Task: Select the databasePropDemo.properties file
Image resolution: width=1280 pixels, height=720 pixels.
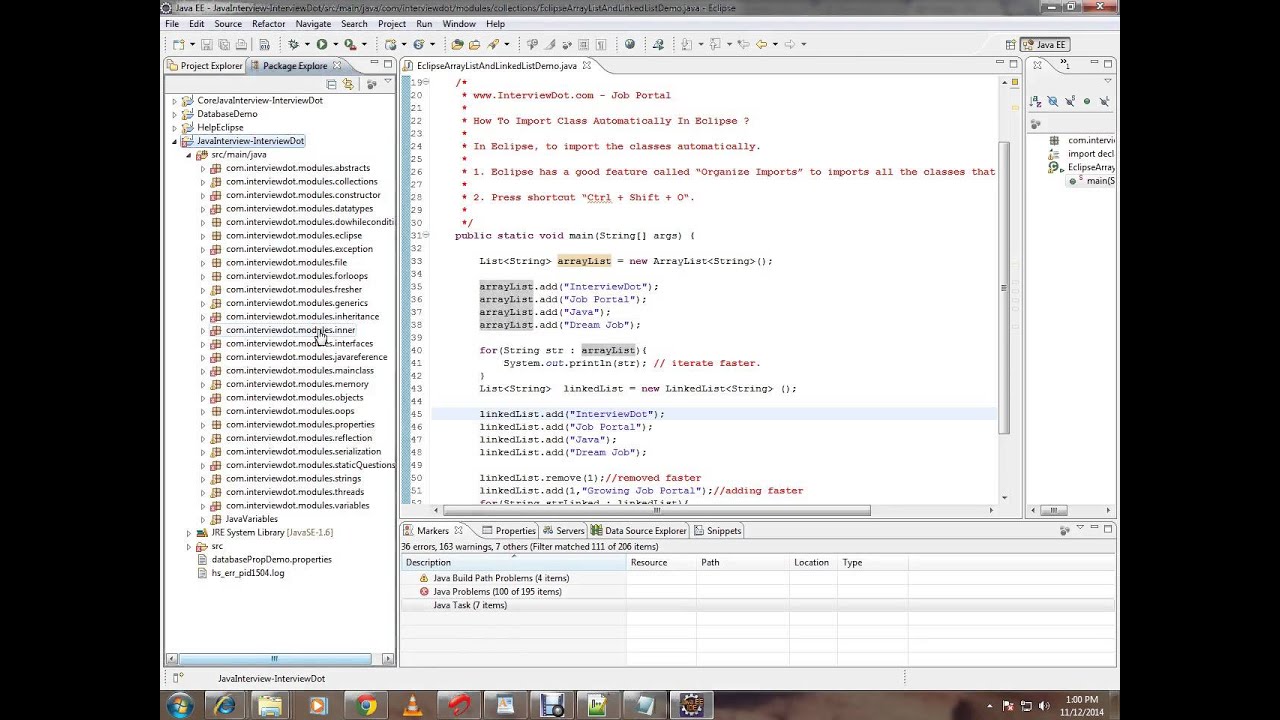Action: (x=263, y=560)
